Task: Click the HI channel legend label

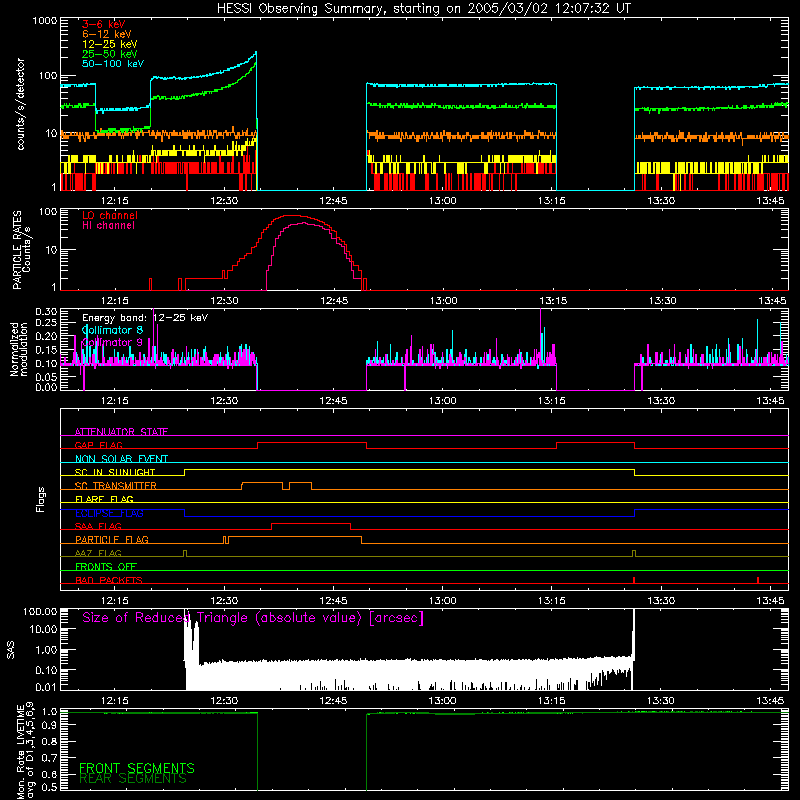Action: [x=108, y=225]
